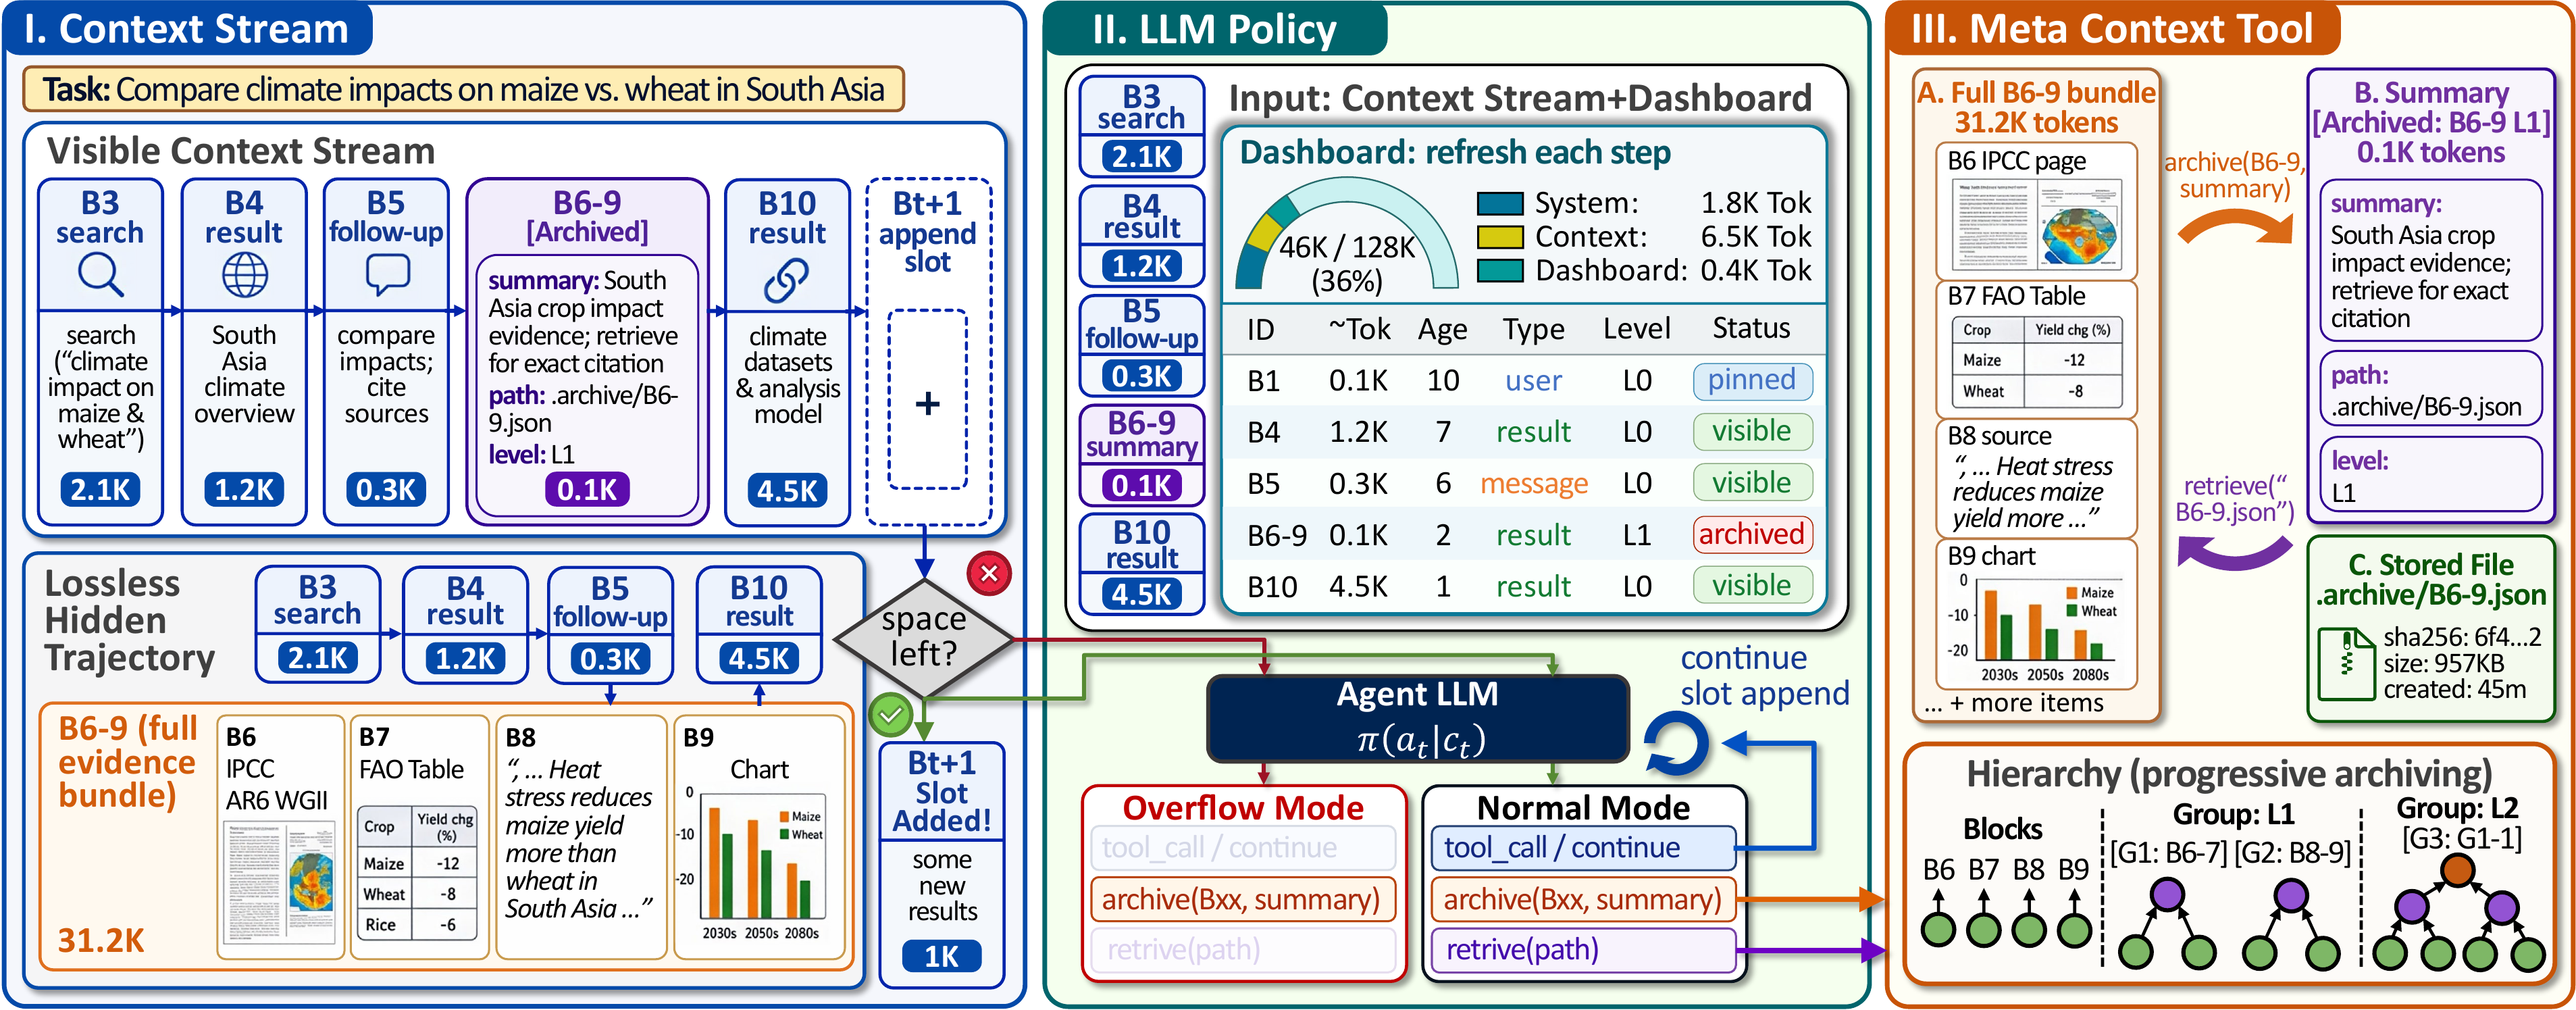Screen dimensions: 2576x1010
Task: Select tool_call / continue in Normal Mode
Action: click(1583, 848)
